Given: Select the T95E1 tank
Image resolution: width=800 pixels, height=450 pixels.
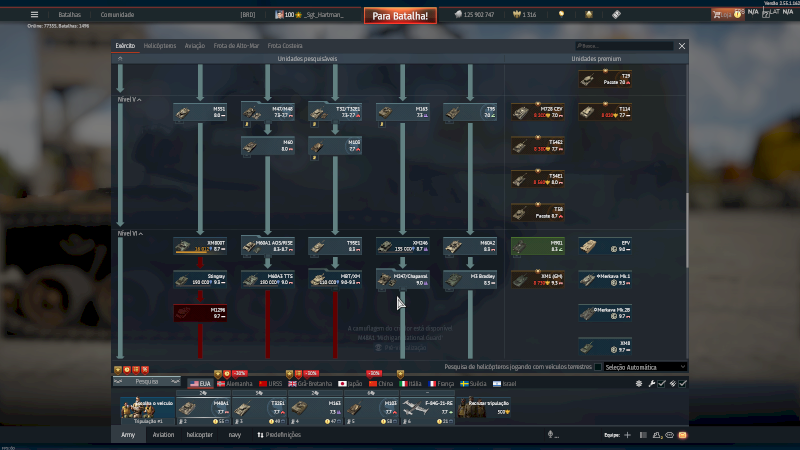Looking at the screenshot, I should coord(335,246).
